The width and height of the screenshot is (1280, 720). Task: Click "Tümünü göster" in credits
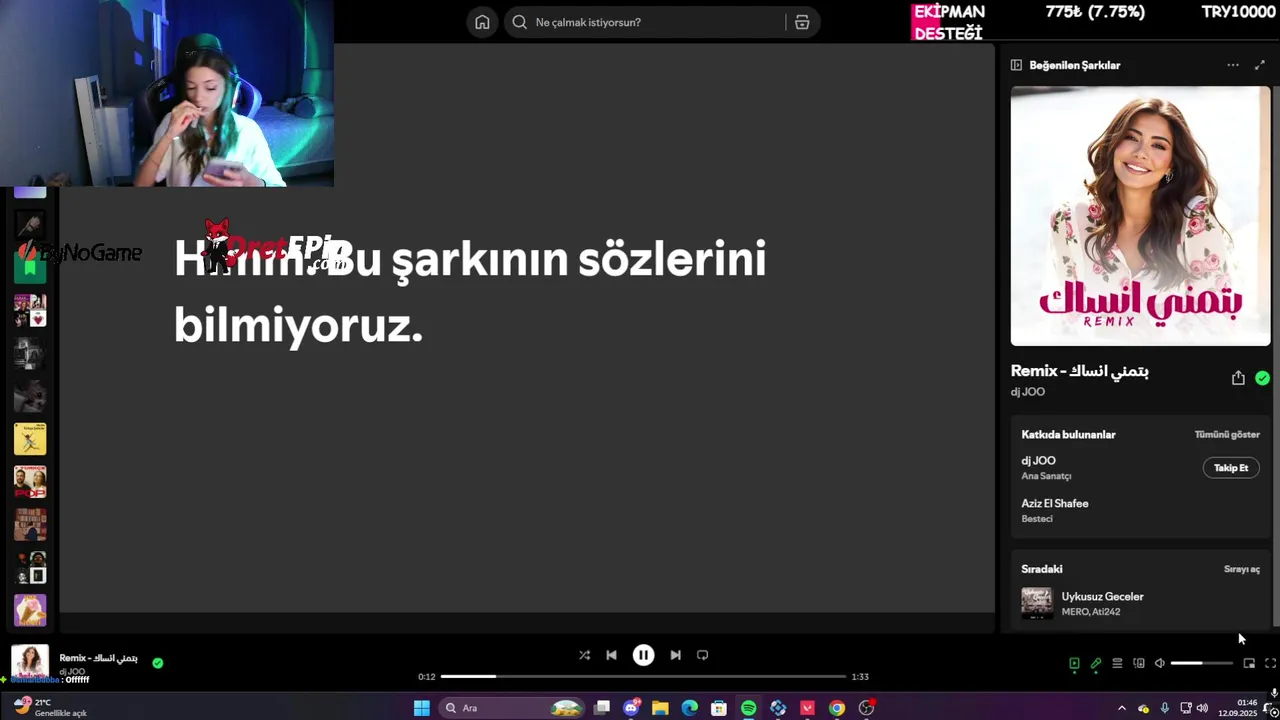point(1227,435)
